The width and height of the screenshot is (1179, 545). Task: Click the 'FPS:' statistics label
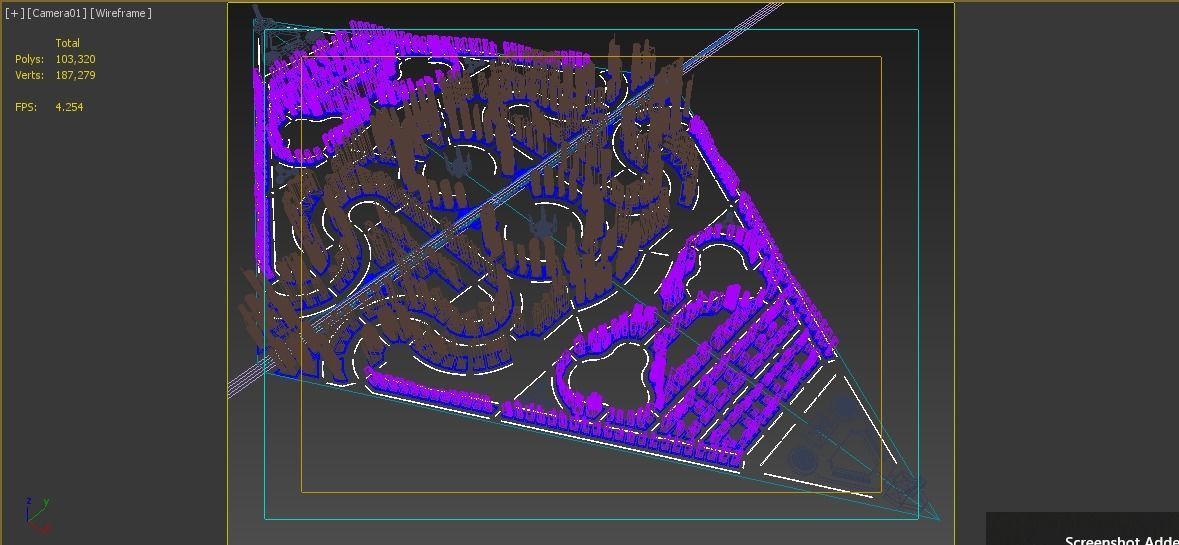(x=26, y=107)
